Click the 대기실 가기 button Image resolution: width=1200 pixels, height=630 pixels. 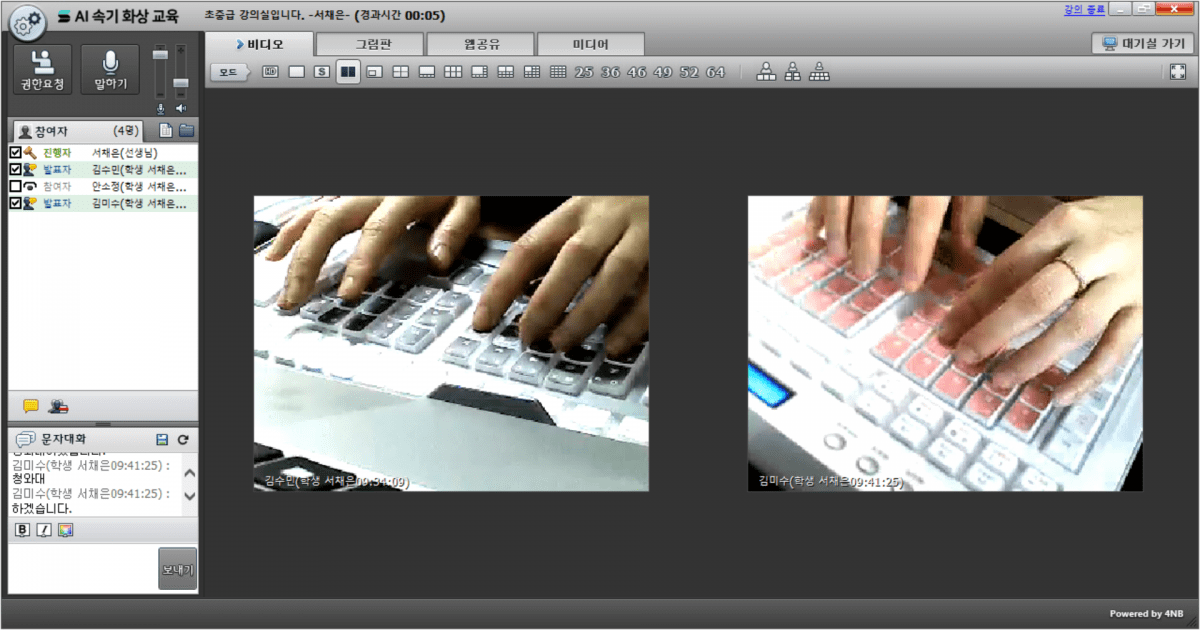pos(1142,44)
